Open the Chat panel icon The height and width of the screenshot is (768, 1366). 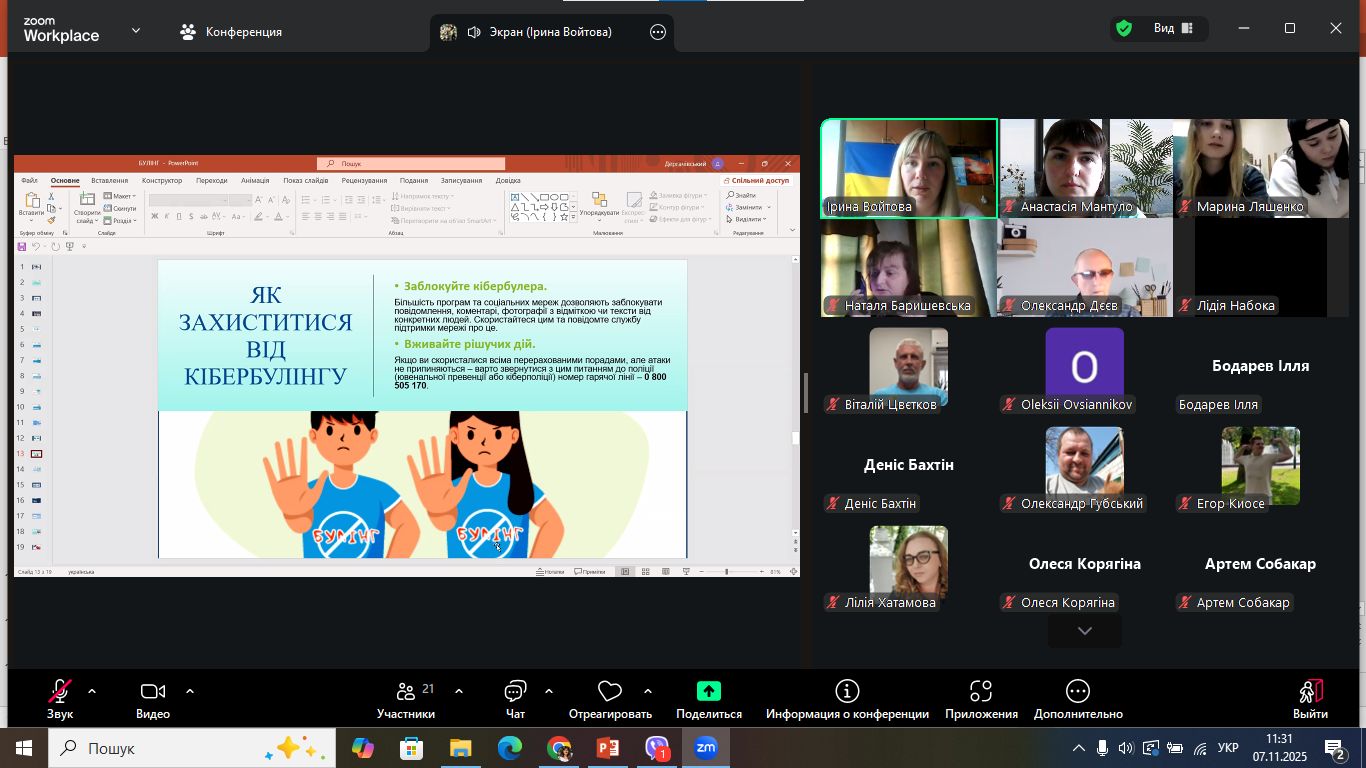[515, 692]
